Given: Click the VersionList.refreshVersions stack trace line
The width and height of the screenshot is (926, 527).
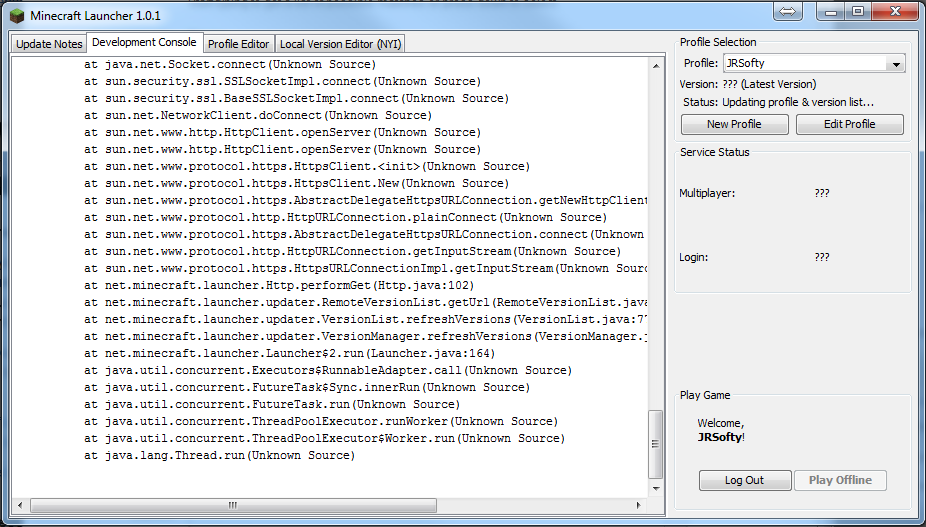Looking at the screenshot, I should [x=366, y=320].
